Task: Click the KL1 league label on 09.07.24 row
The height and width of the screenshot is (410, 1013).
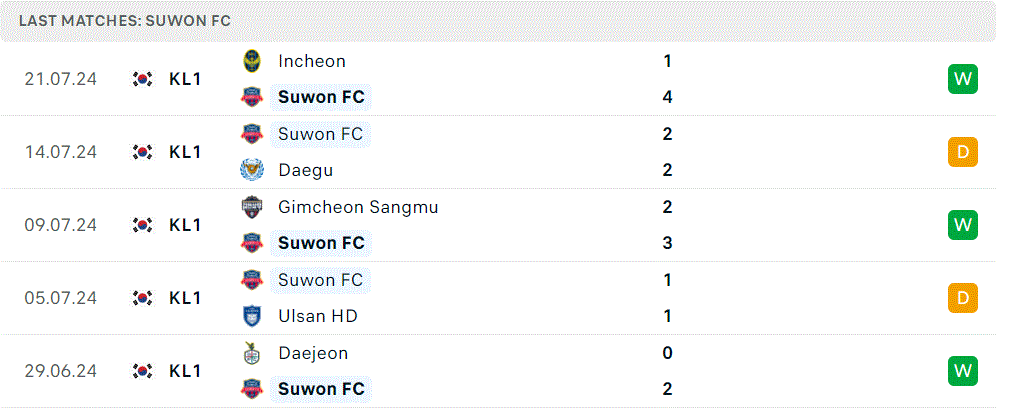Action: tap(185, 225)
